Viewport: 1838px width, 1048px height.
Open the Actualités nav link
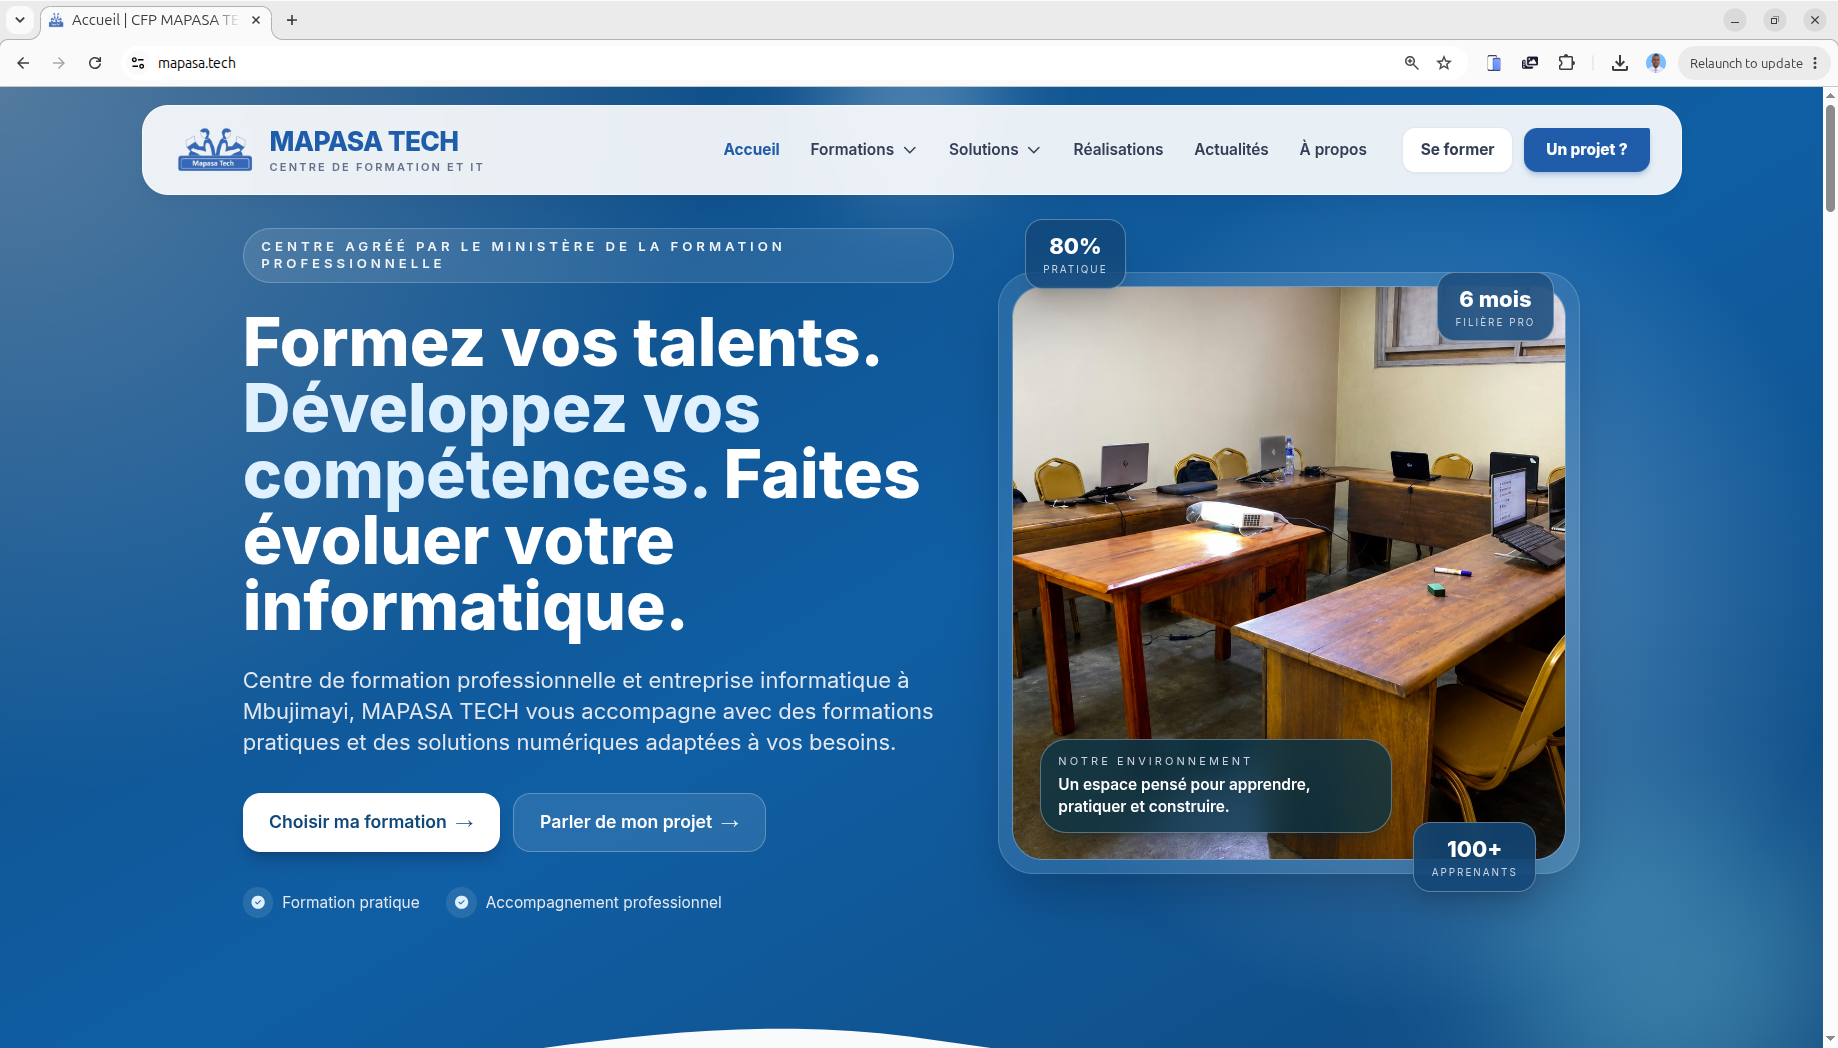[1231, 149]
